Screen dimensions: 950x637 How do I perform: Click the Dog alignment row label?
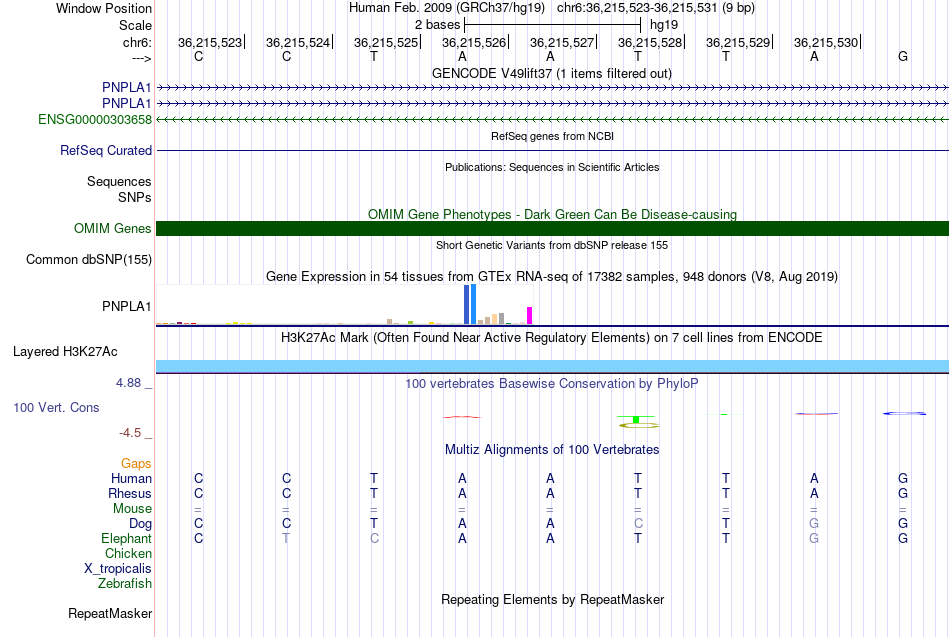click(140, 524)
